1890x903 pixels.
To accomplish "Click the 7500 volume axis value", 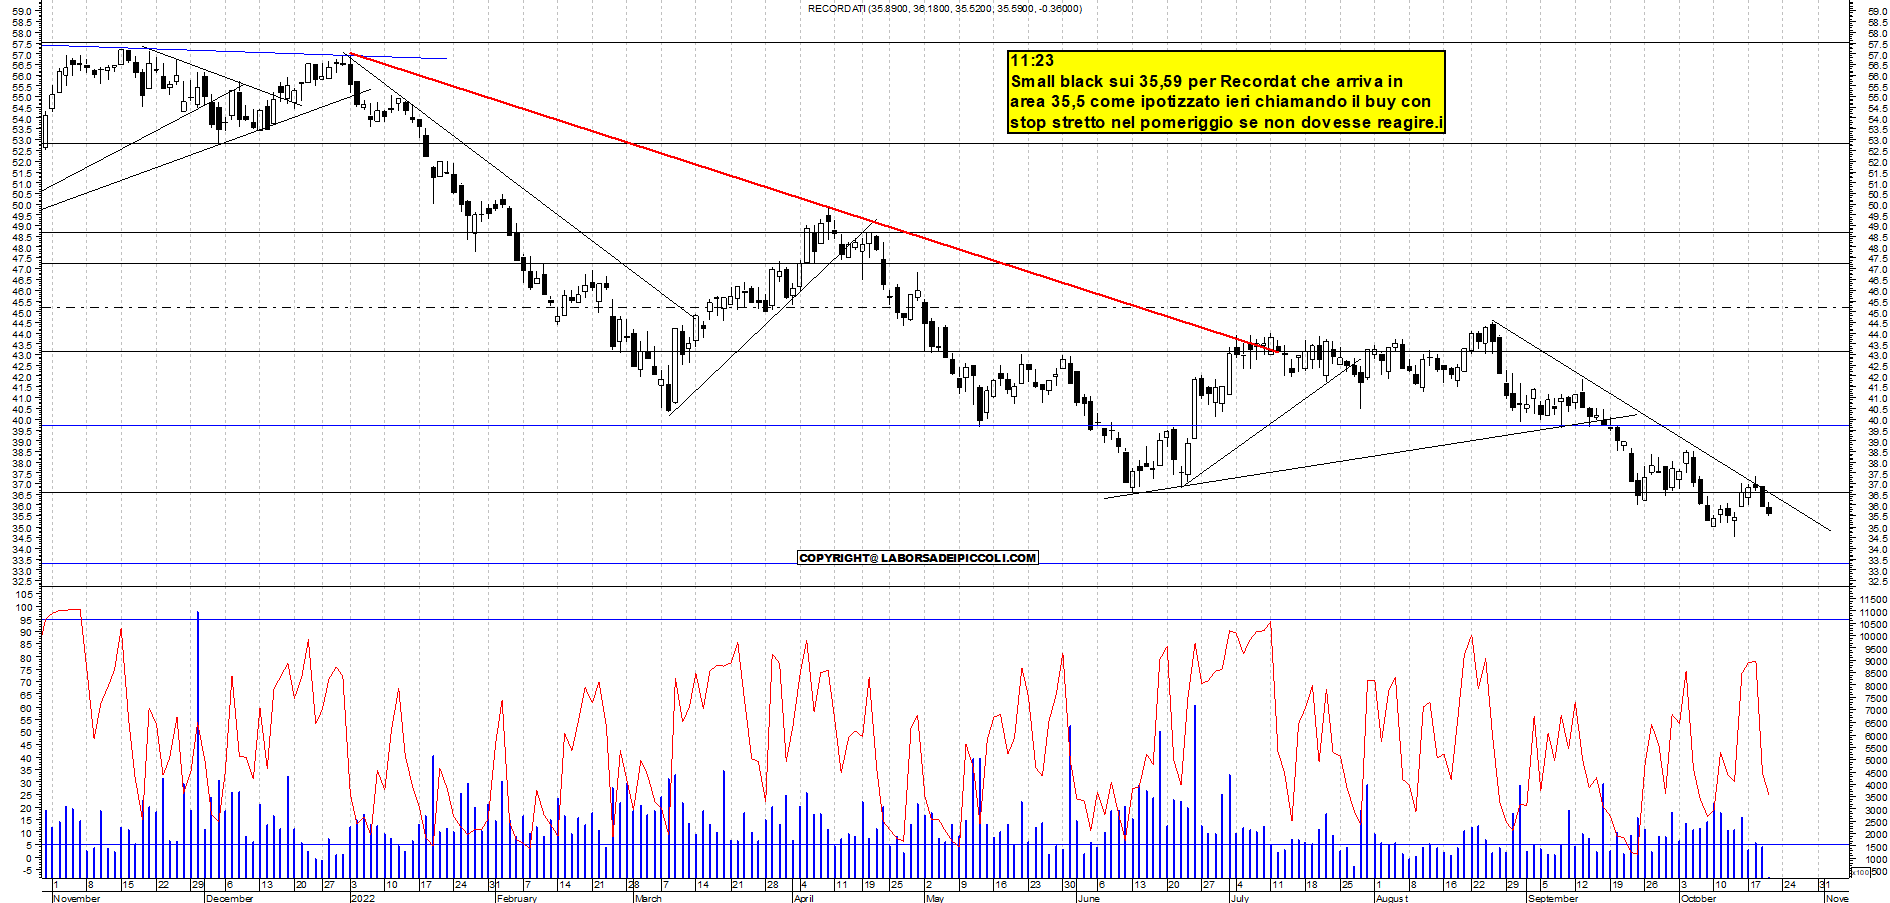I will pyautogui.click(x=1875, y=698).
